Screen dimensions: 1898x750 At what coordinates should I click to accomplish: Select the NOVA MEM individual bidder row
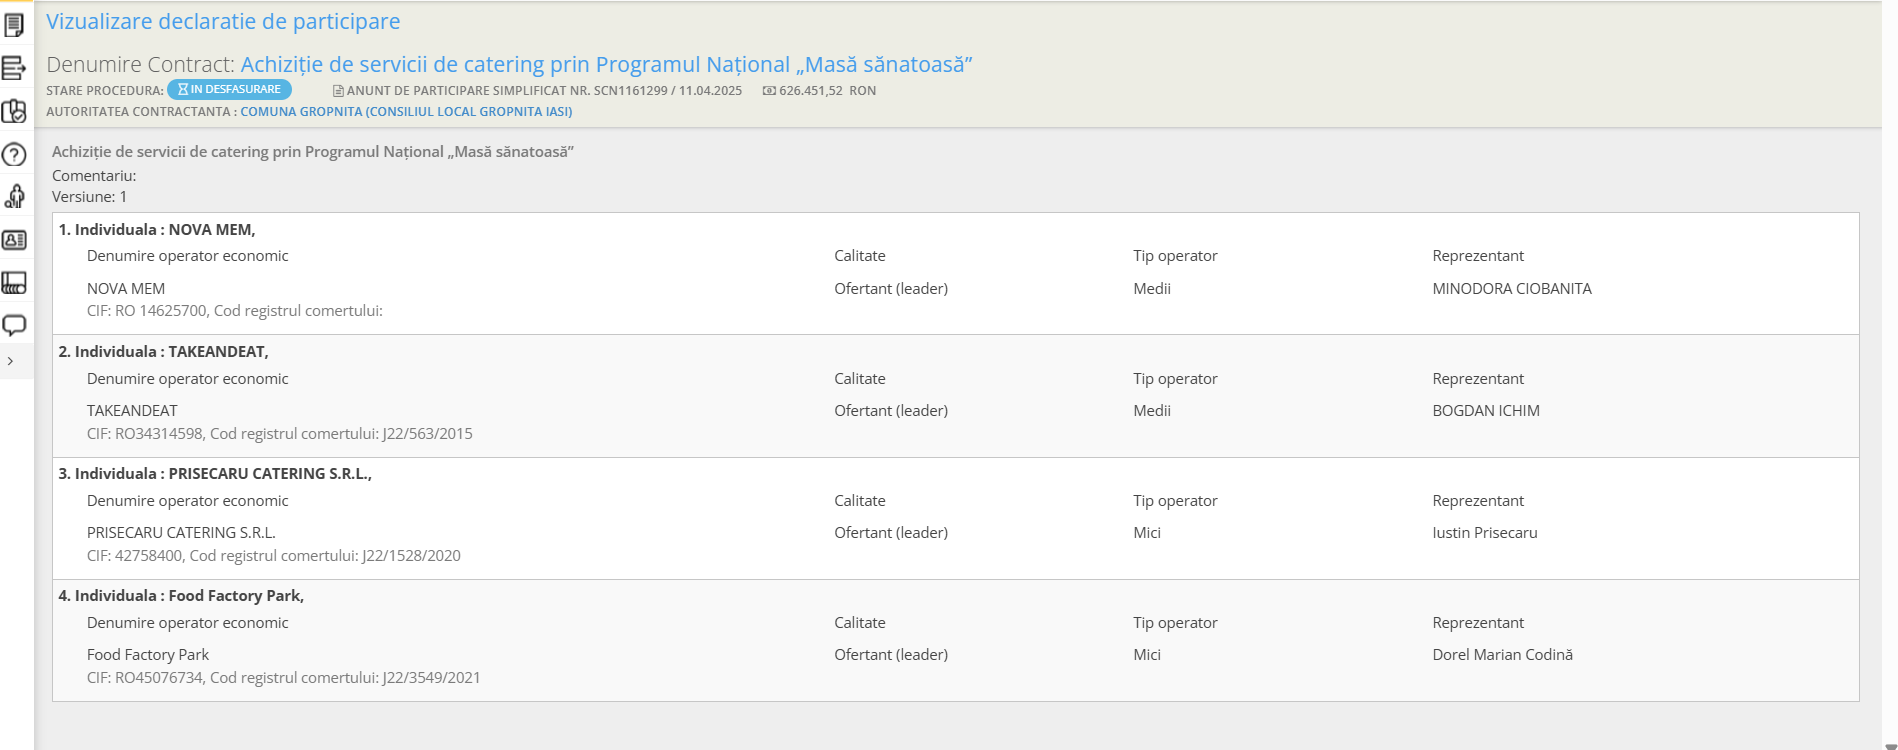(x=157, y=230)
